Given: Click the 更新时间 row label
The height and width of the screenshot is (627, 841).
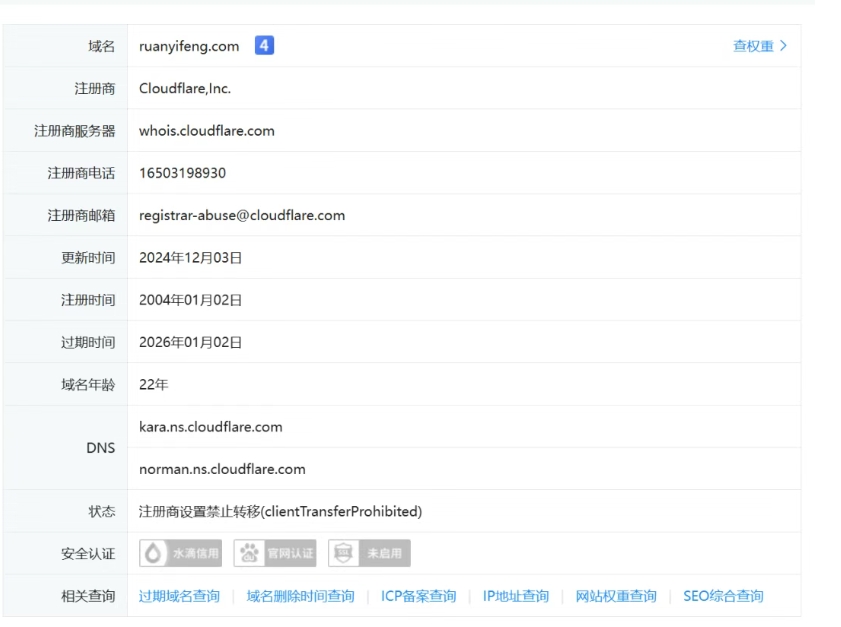Looking at the screenshot, I should 88,258.
